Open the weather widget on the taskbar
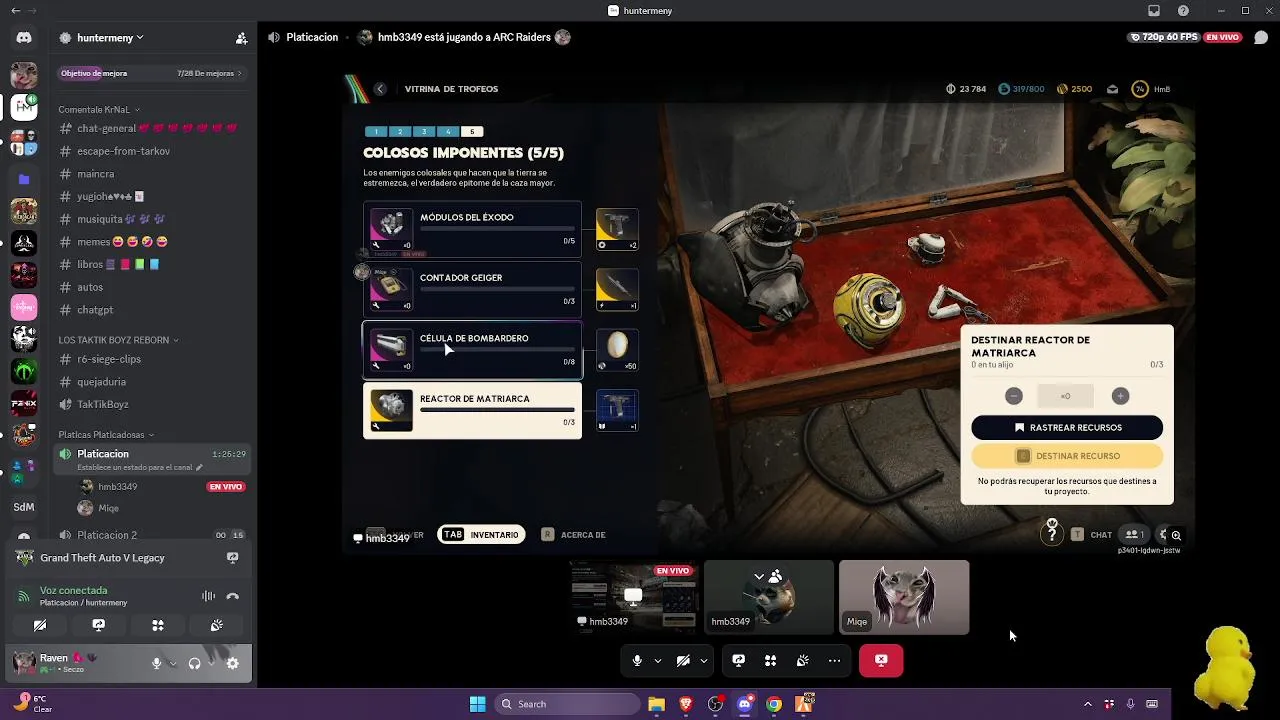 click(32, 704)
